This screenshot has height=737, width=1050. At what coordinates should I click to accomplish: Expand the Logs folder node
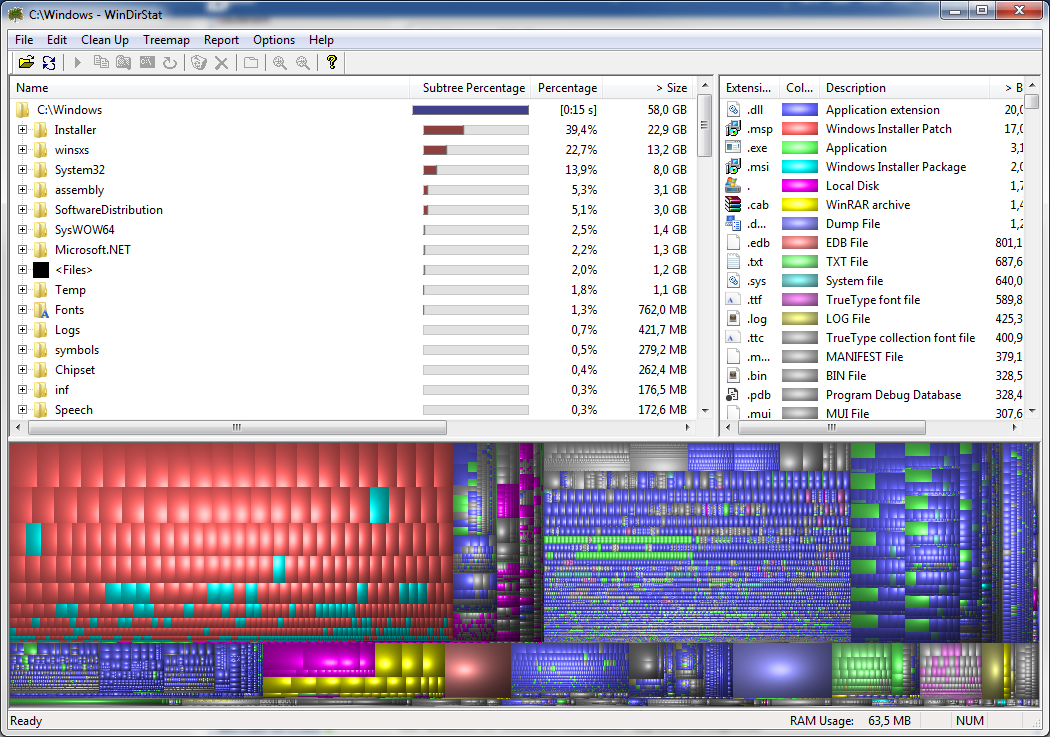[23, 329]
